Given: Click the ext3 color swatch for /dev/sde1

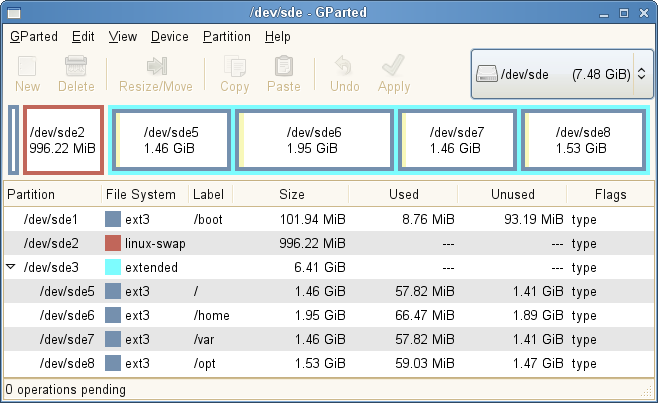Looking at the screenshot, I should click(113, 219).
